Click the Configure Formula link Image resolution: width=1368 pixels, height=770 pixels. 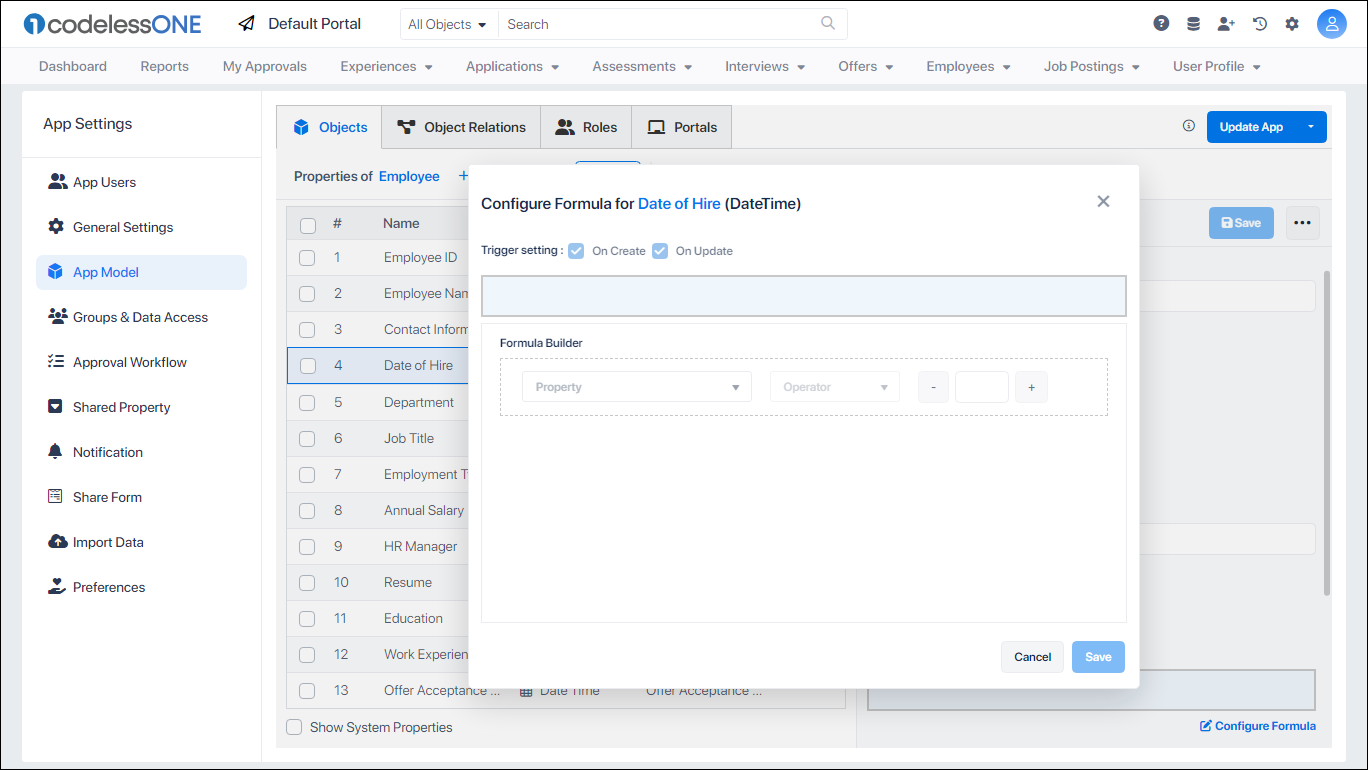click(1258, 726)
